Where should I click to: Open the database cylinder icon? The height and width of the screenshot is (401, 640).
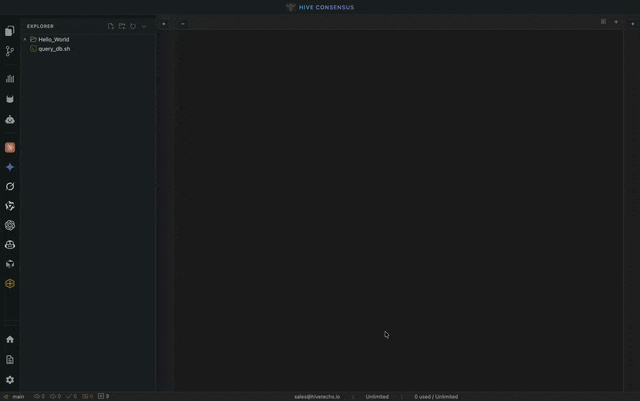click(x=10, y=99)
